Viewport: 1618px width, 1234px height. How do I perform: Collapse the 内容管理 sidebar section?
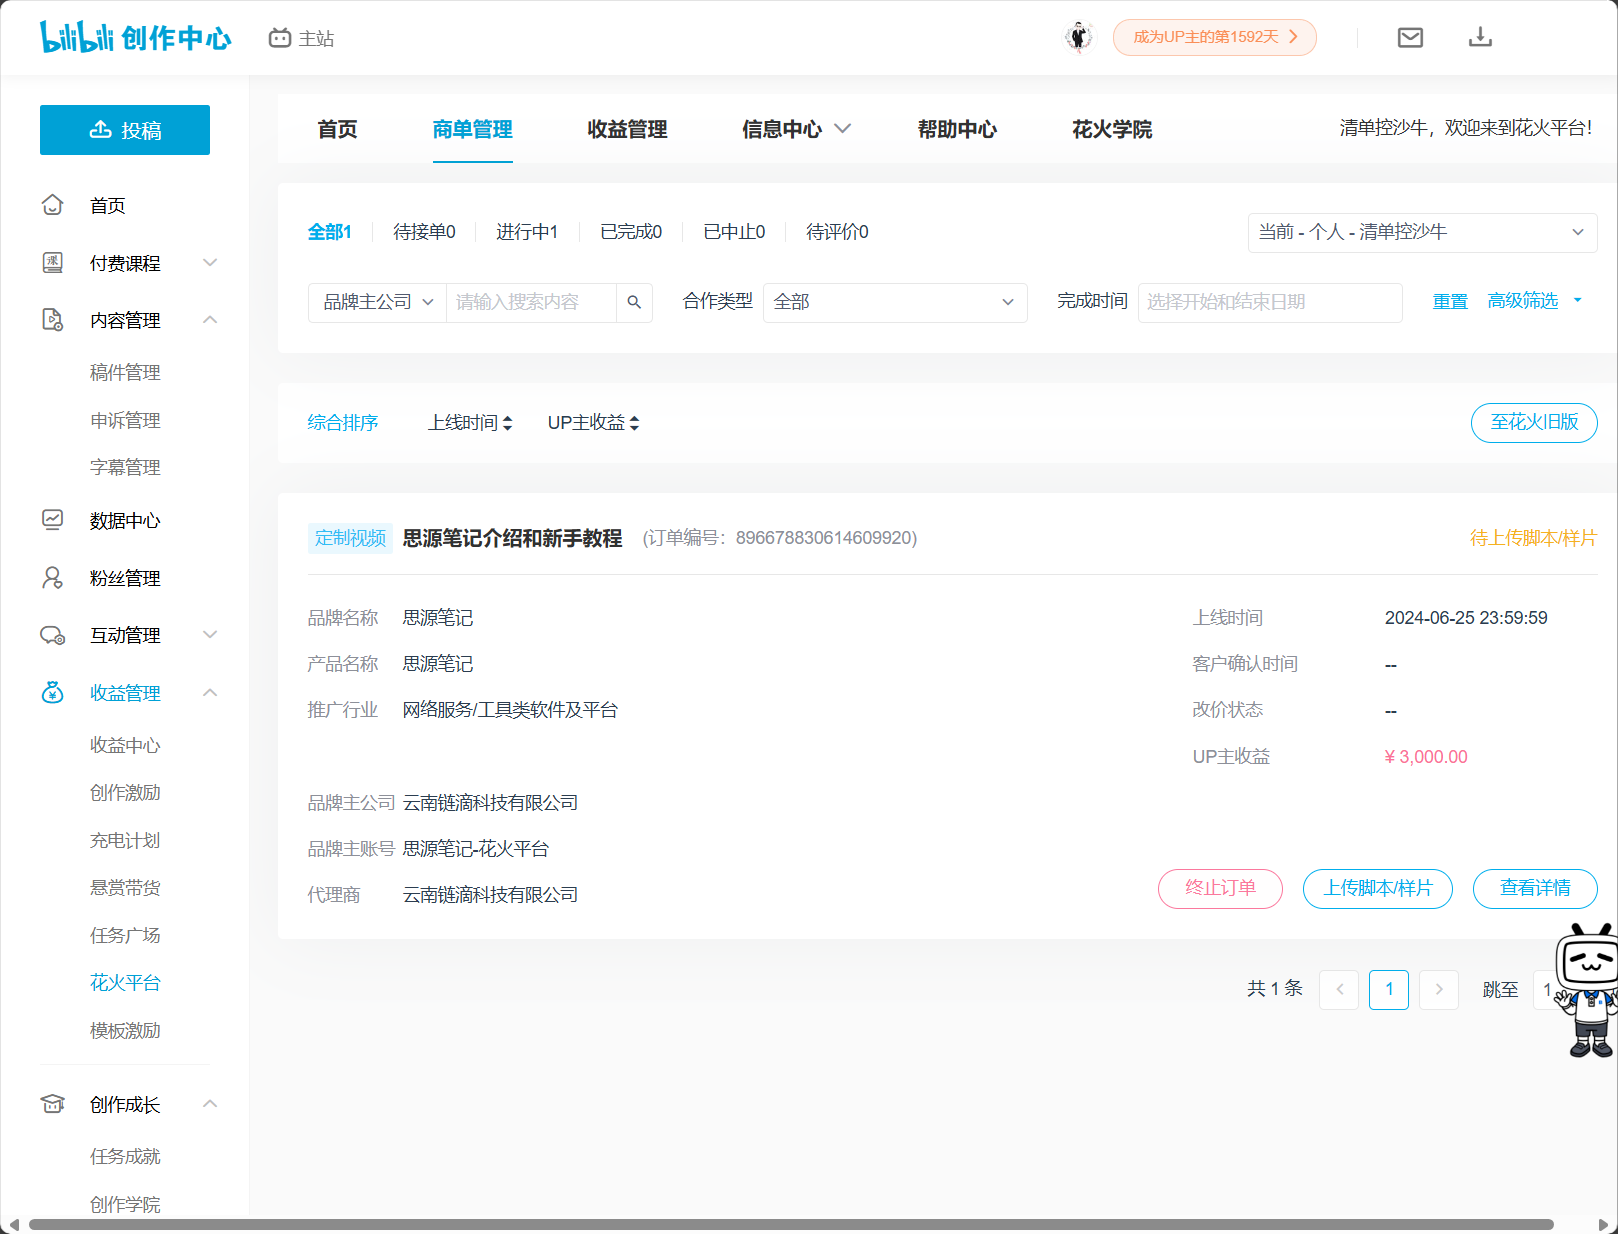[210, 320]
